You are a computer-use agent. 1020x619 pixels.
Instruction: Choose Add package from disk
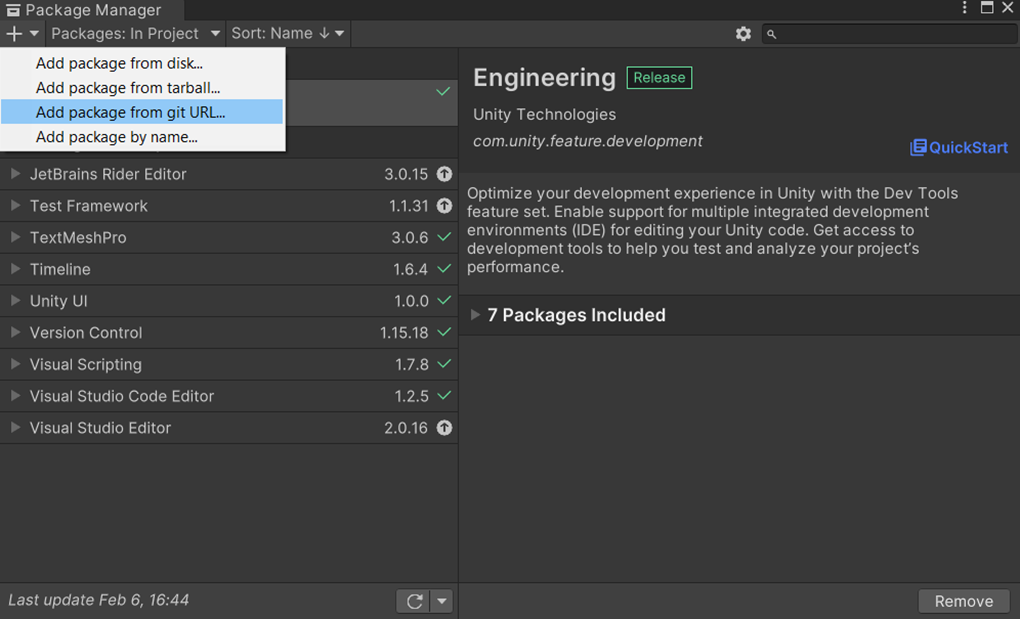coord(142,63)
